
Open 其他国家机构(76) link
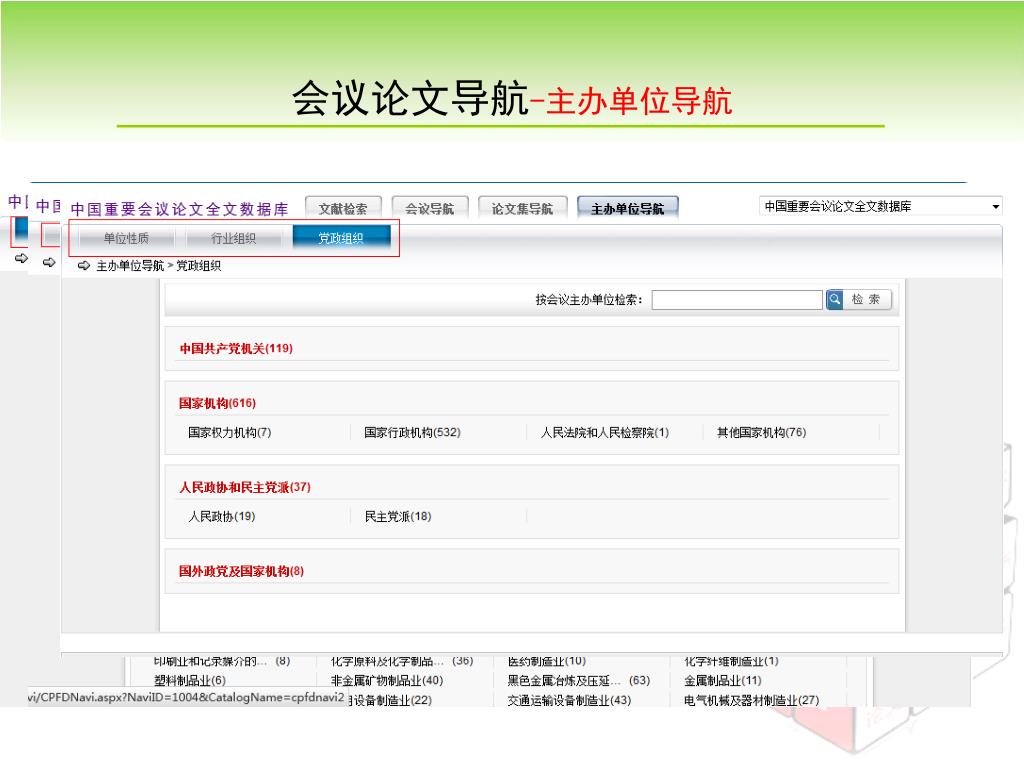tap(761, 432)
